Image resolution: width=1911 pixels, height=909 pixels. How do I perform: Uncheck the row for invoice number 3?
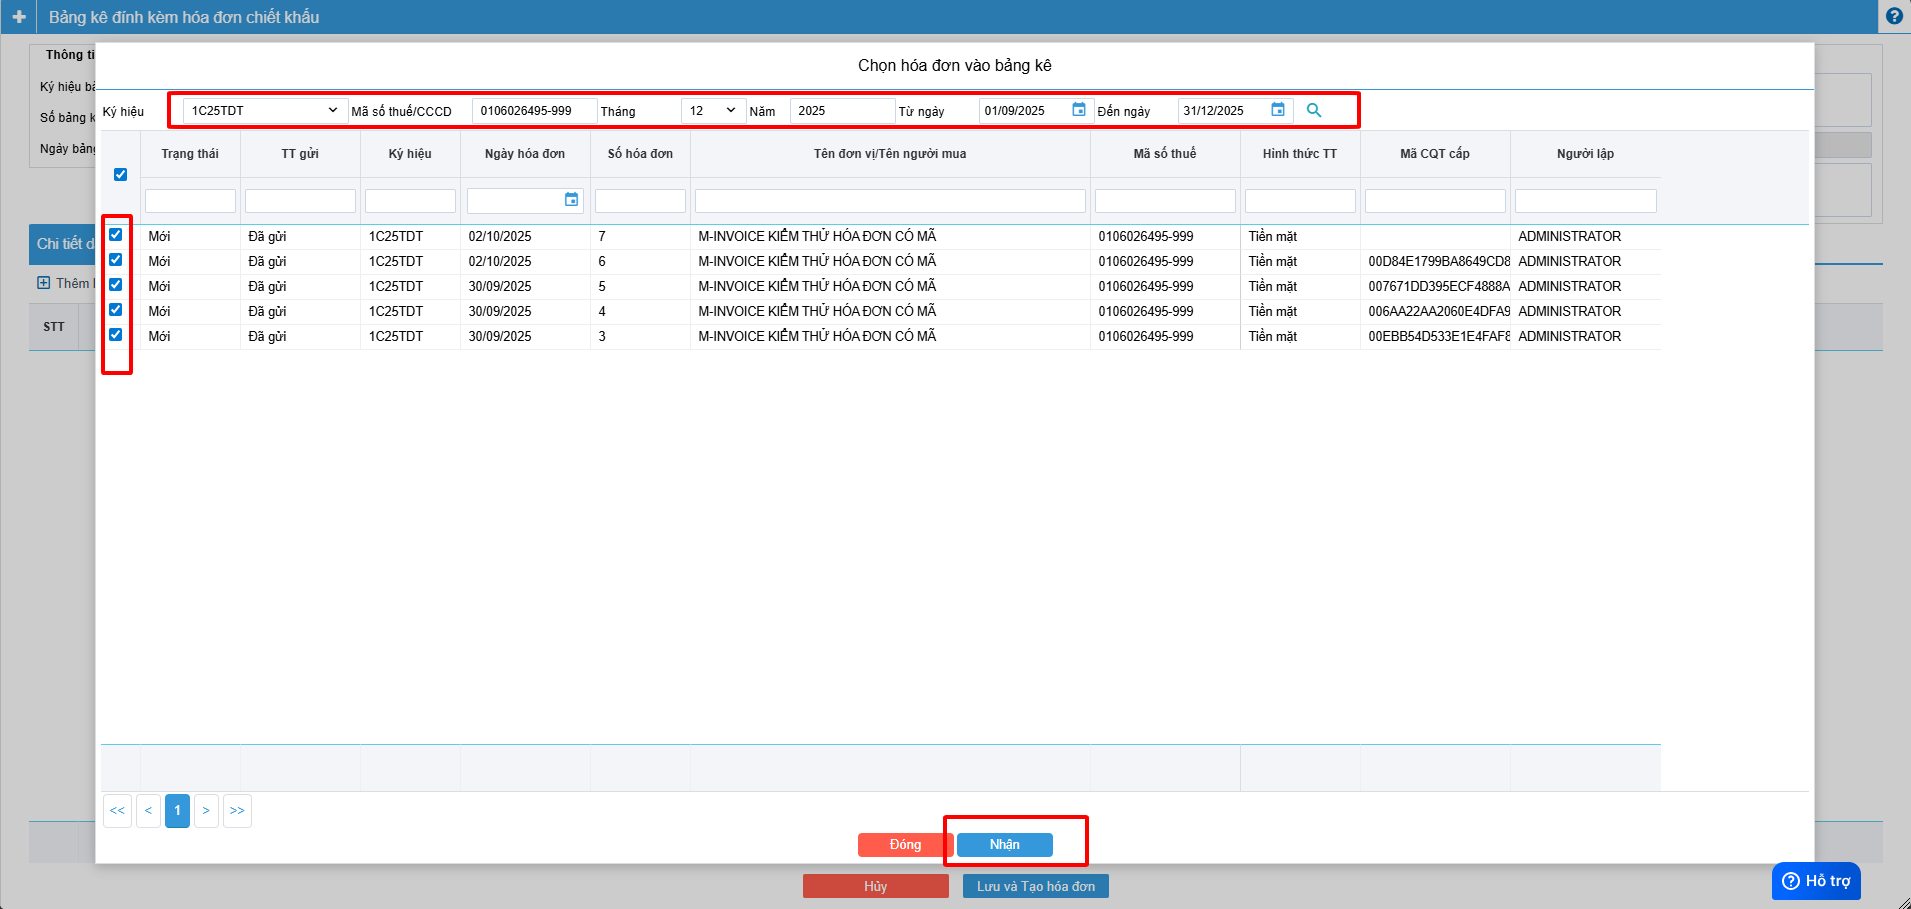pyautogui.click(x=116, y=335)
